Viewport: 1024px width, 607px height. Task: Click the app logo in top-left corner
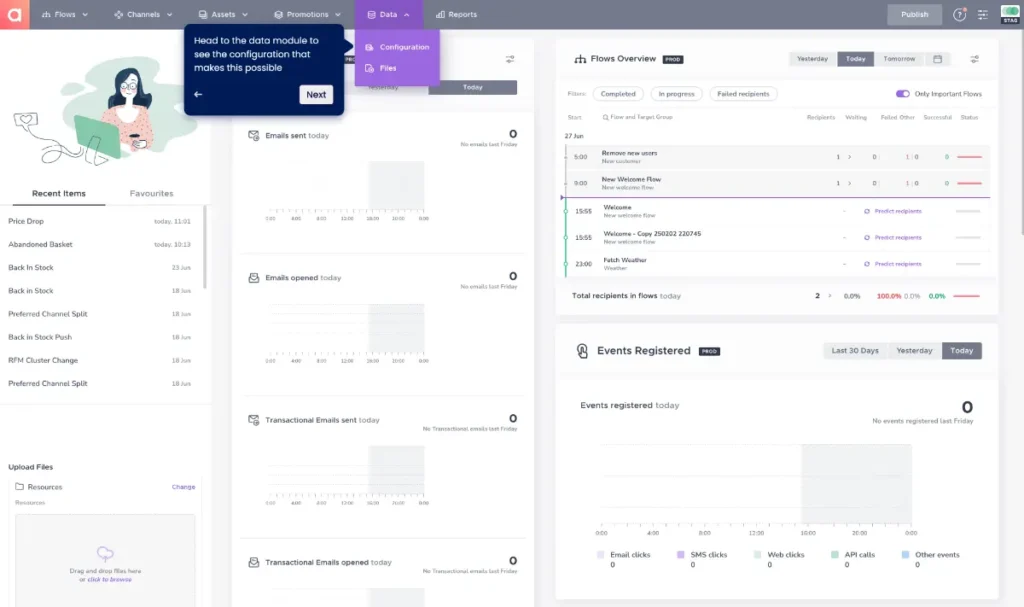pos(14,14)
